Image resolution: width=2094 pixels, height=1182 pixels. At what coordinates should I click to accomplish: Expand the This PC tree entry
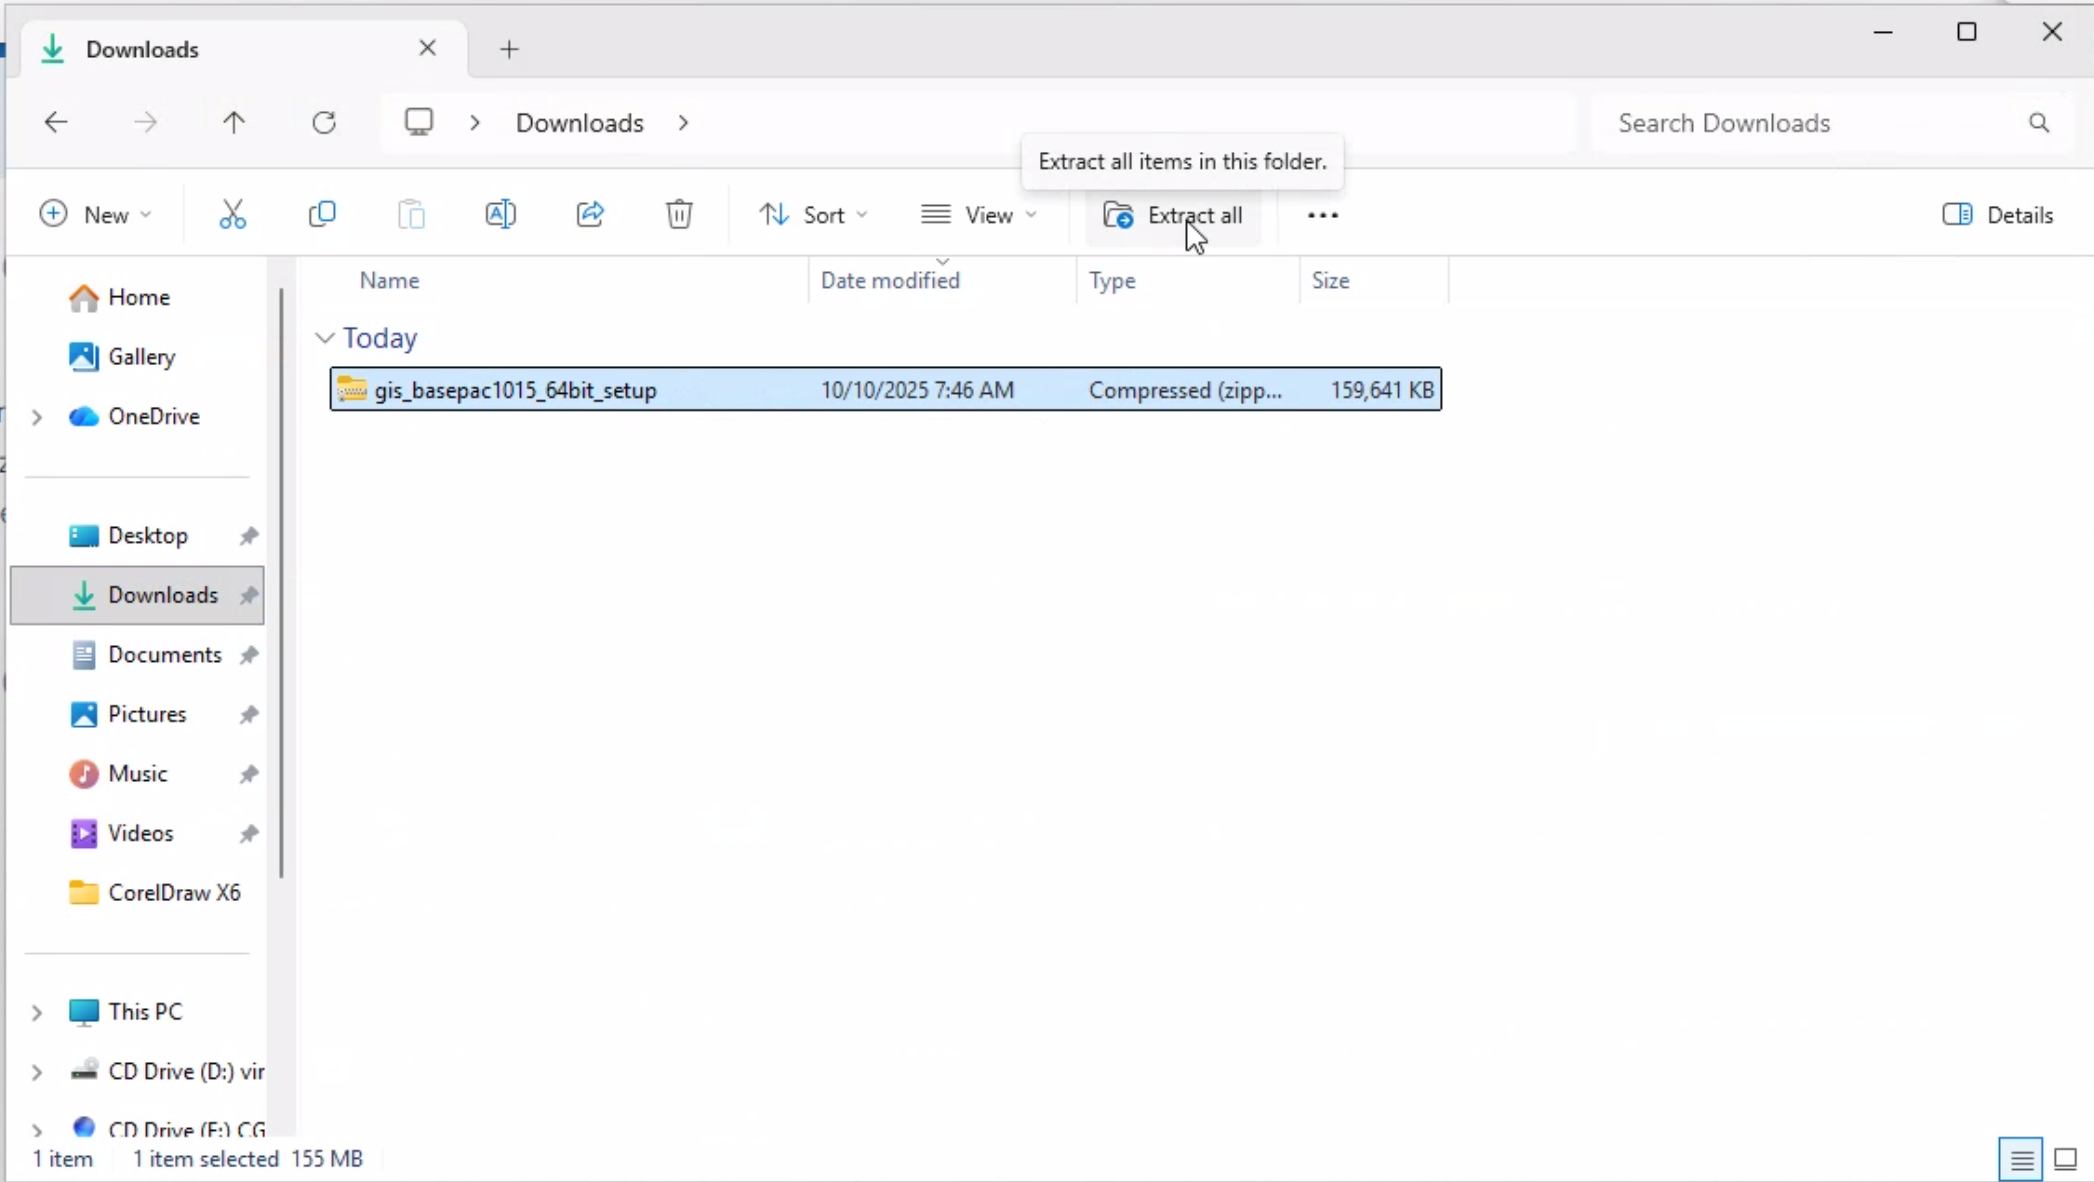pyautogui.click(x=36, y=1011)
